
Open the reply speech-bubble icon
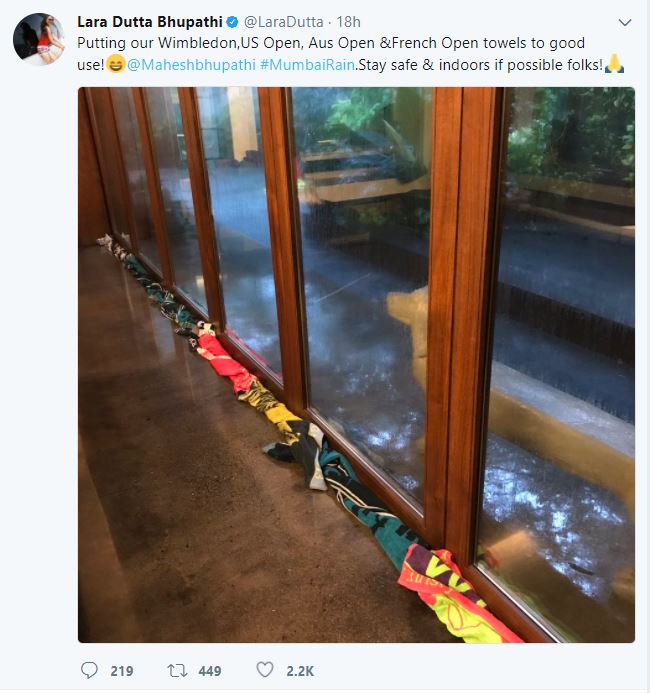tap(89, 670)
